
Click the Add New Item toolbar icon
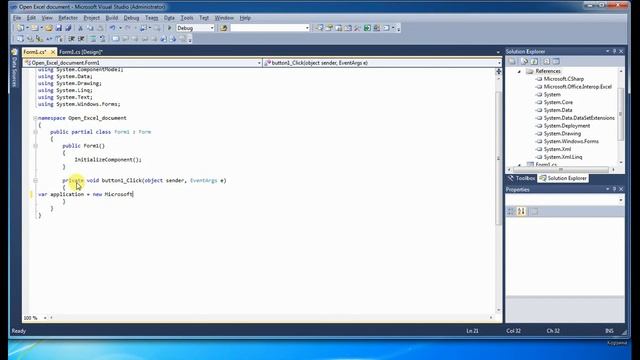point(35,28)
